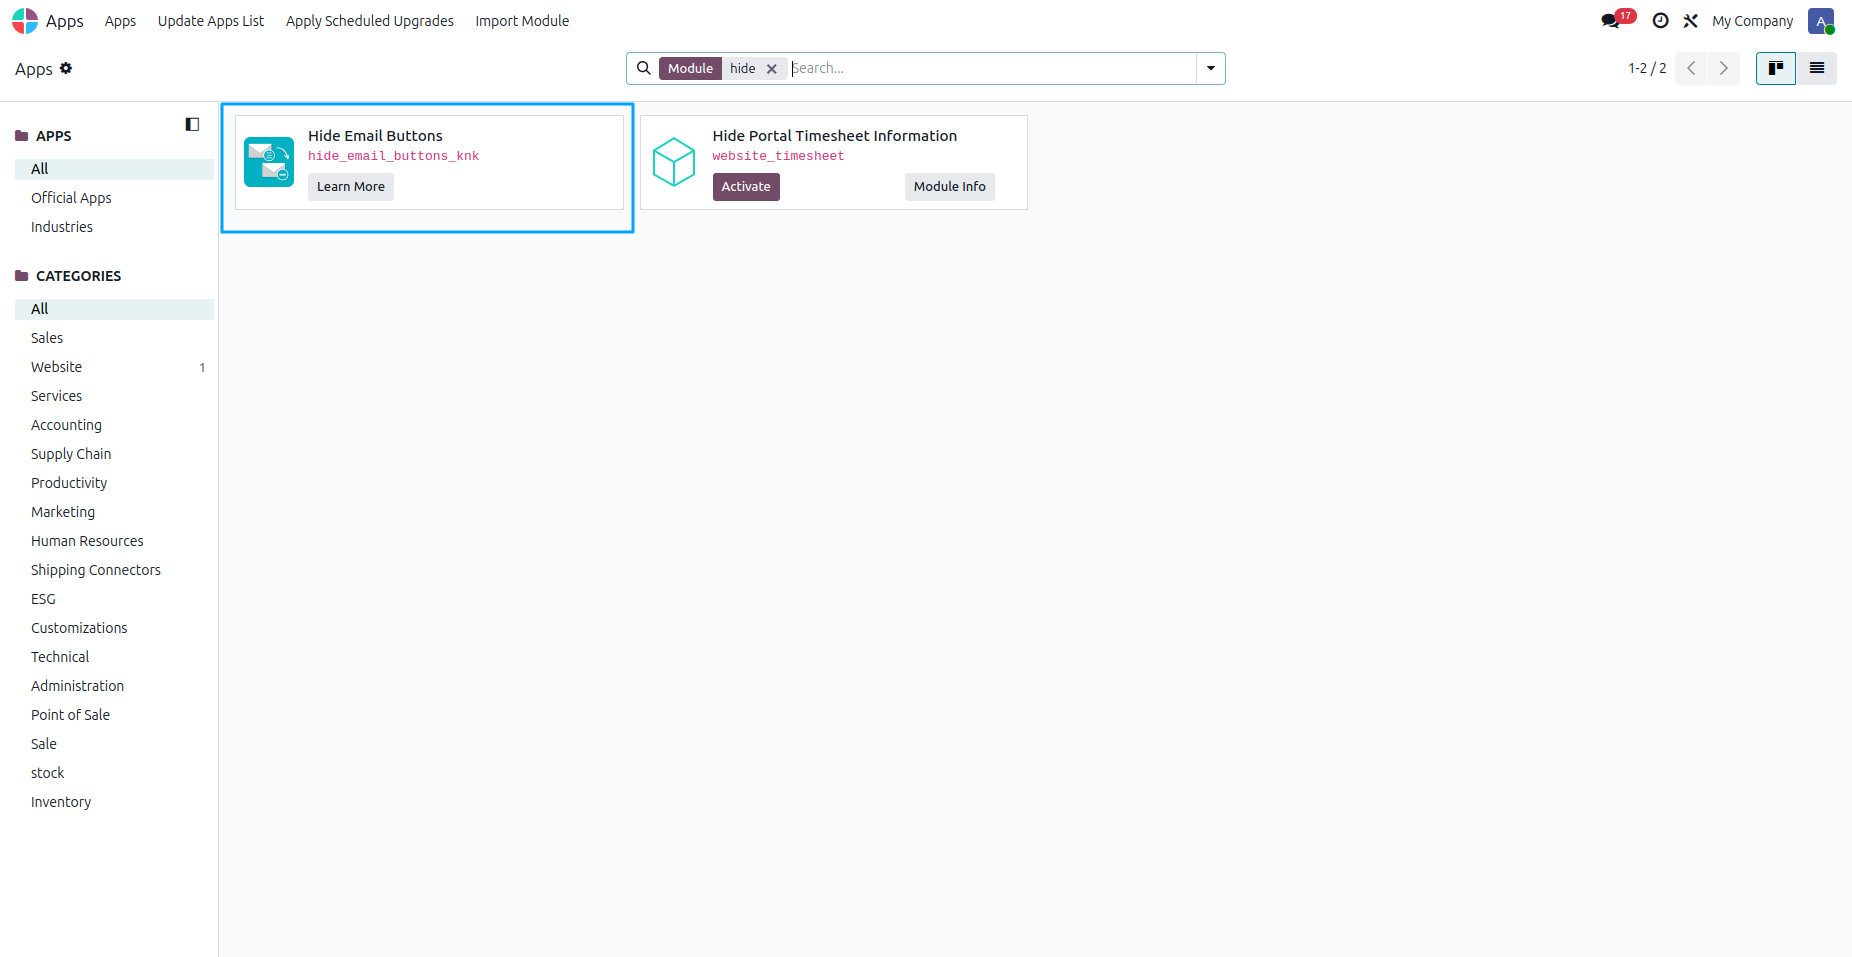The width and height of the screenshot is (1852, 957).
Task: Filter by stock category
Action: point(115,773)
